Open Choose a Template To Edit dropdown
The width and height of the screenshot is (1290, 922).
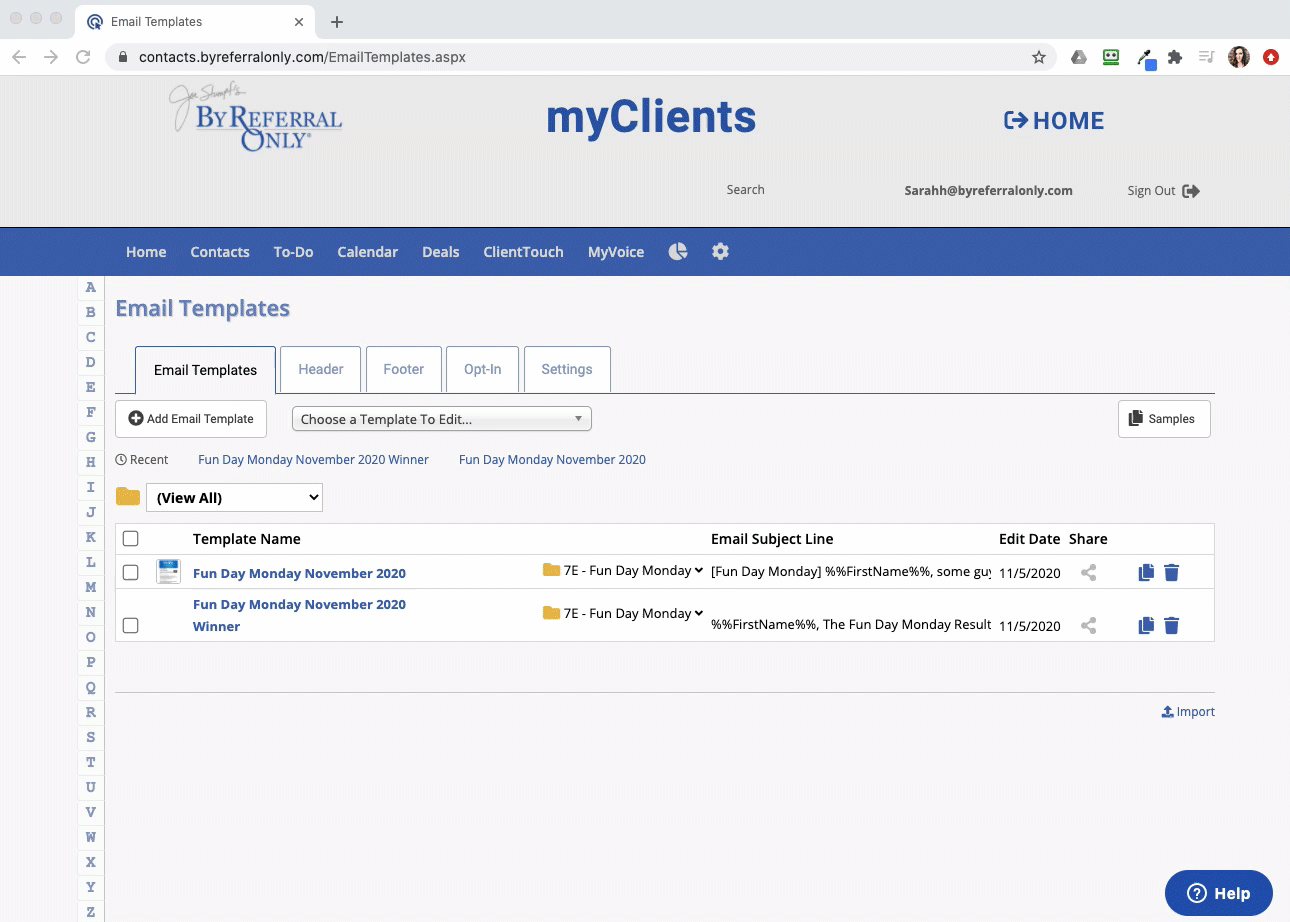[442, 419]
